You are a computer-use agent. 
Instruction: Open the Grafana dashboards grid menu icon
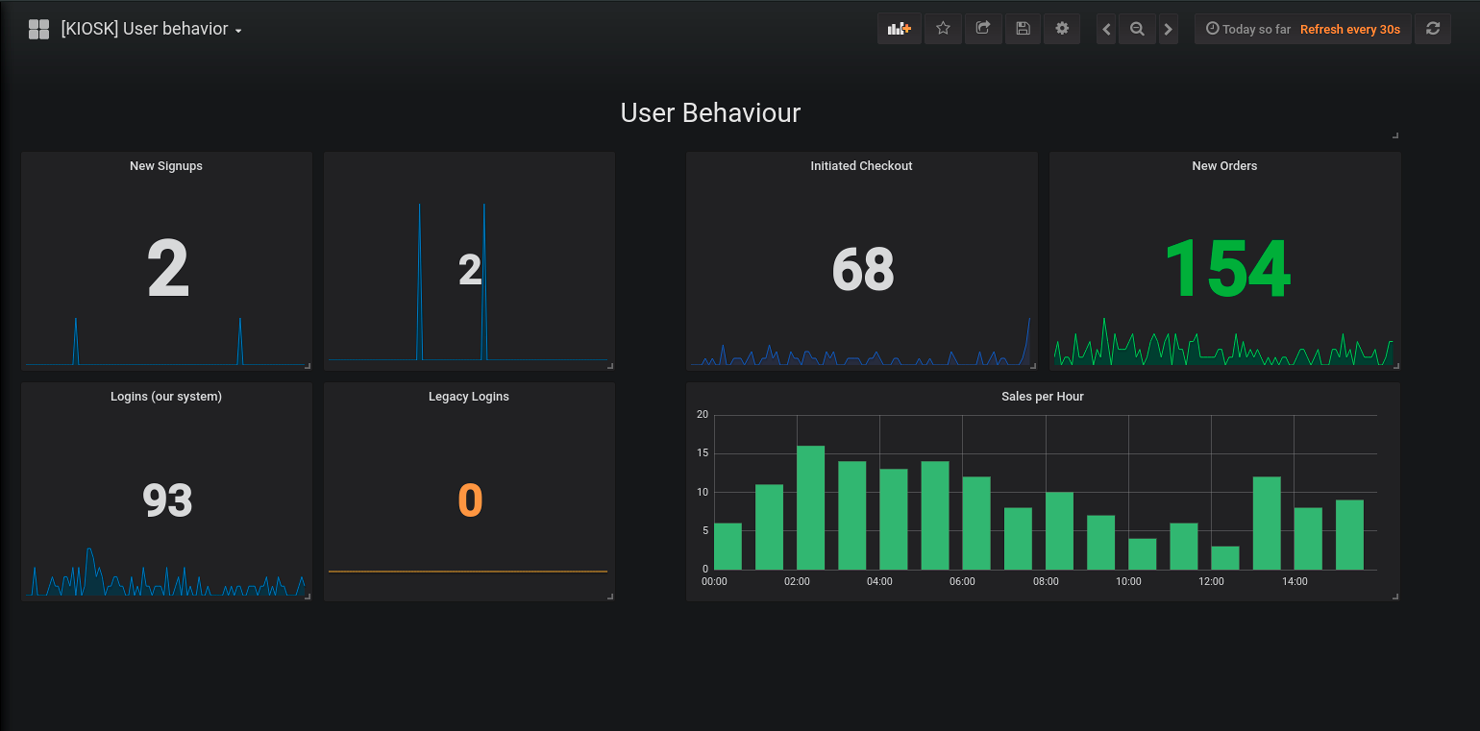39,29
